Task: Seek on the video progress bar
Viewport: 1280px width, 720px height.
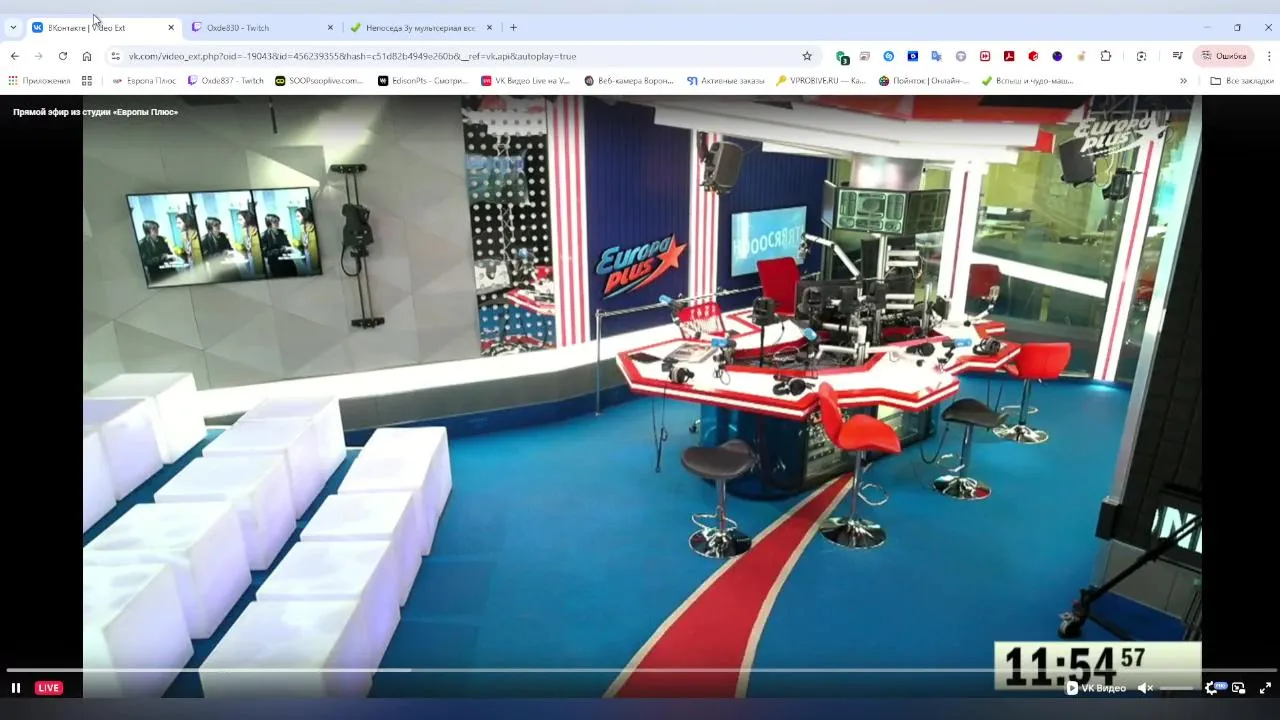Action: [640, 670]
